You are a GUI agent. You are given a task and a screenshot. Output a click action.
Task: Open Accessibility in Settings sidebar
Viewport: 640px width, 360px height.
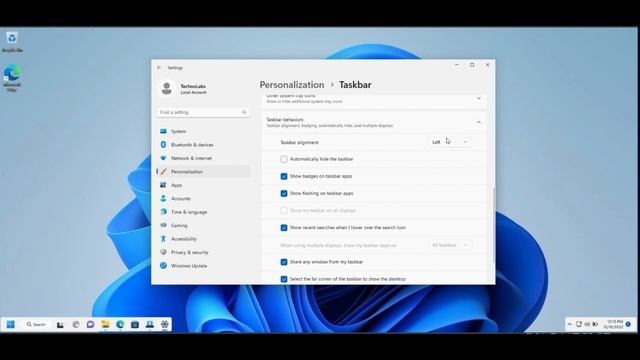coord(203,239)
